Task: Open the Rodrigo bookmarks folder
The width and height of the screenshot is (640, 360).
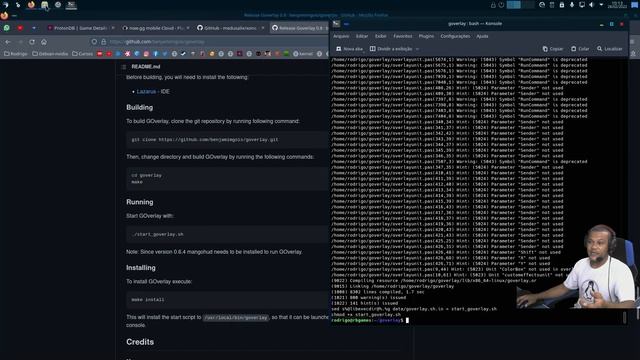Action: coord(16,53)
